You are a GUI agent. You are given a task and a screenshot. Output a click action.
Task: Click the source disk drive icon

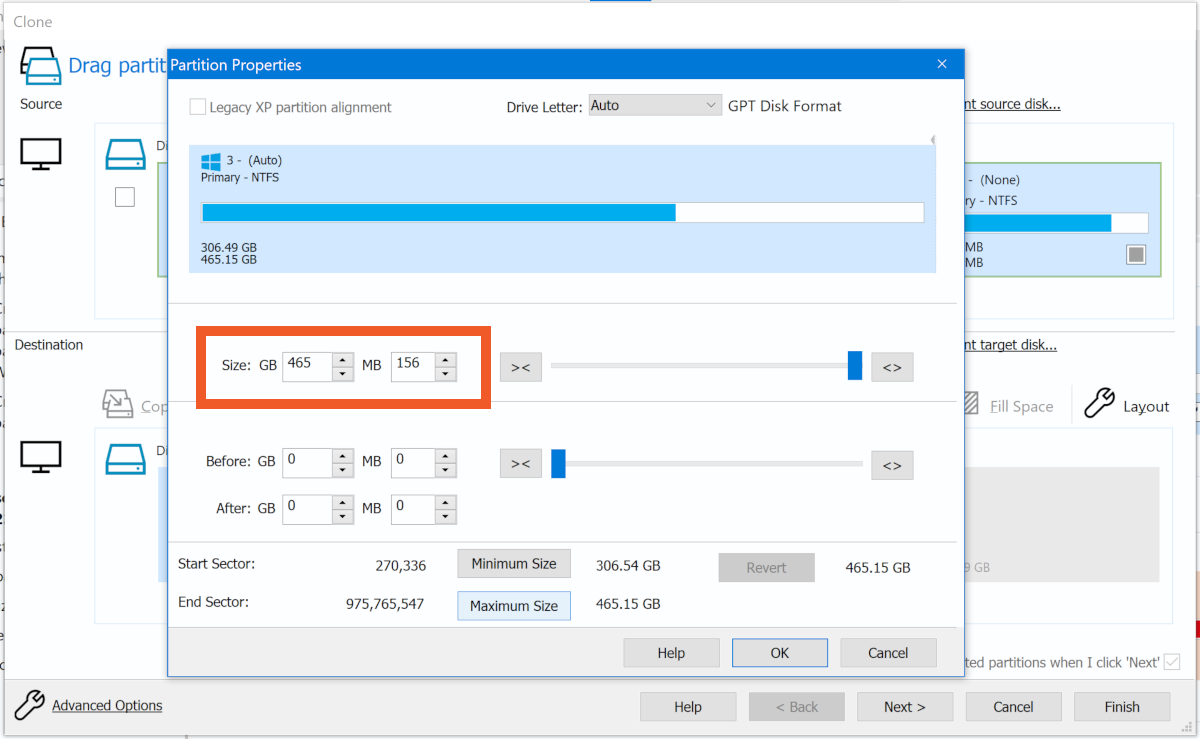[124, 154]
